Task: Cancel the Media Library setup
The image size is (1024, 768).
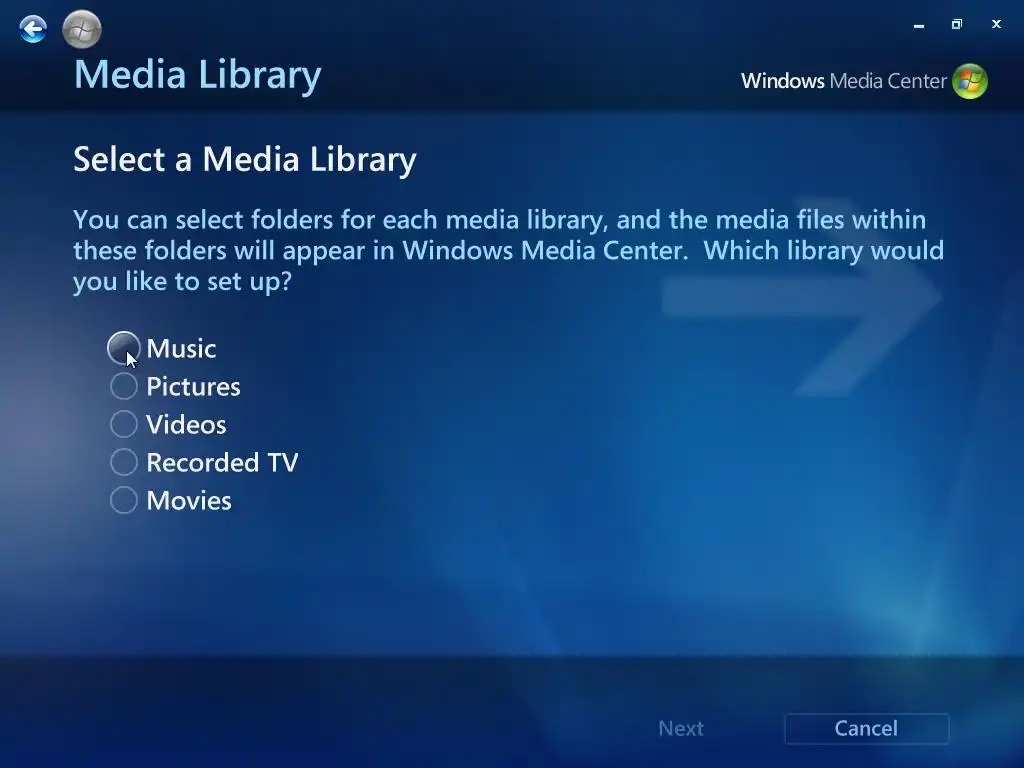Action: [866, 728]
